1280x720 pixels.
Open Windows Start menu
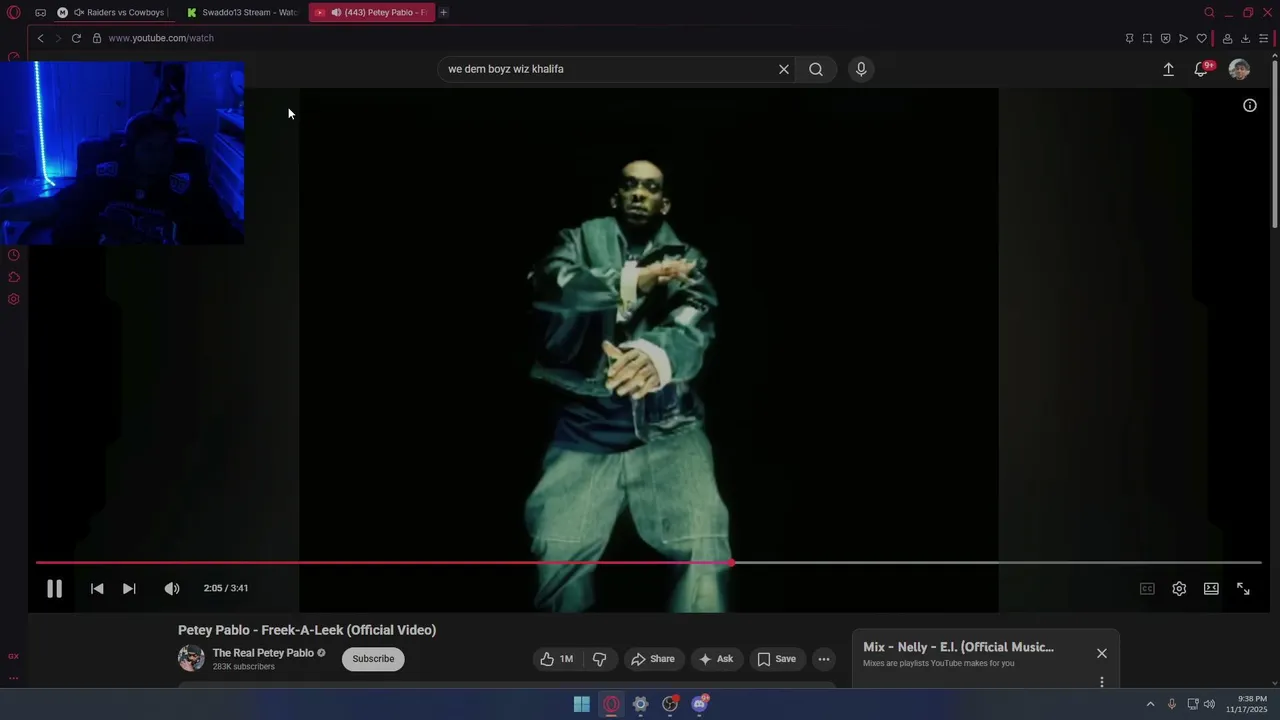(x=581, y=704)
